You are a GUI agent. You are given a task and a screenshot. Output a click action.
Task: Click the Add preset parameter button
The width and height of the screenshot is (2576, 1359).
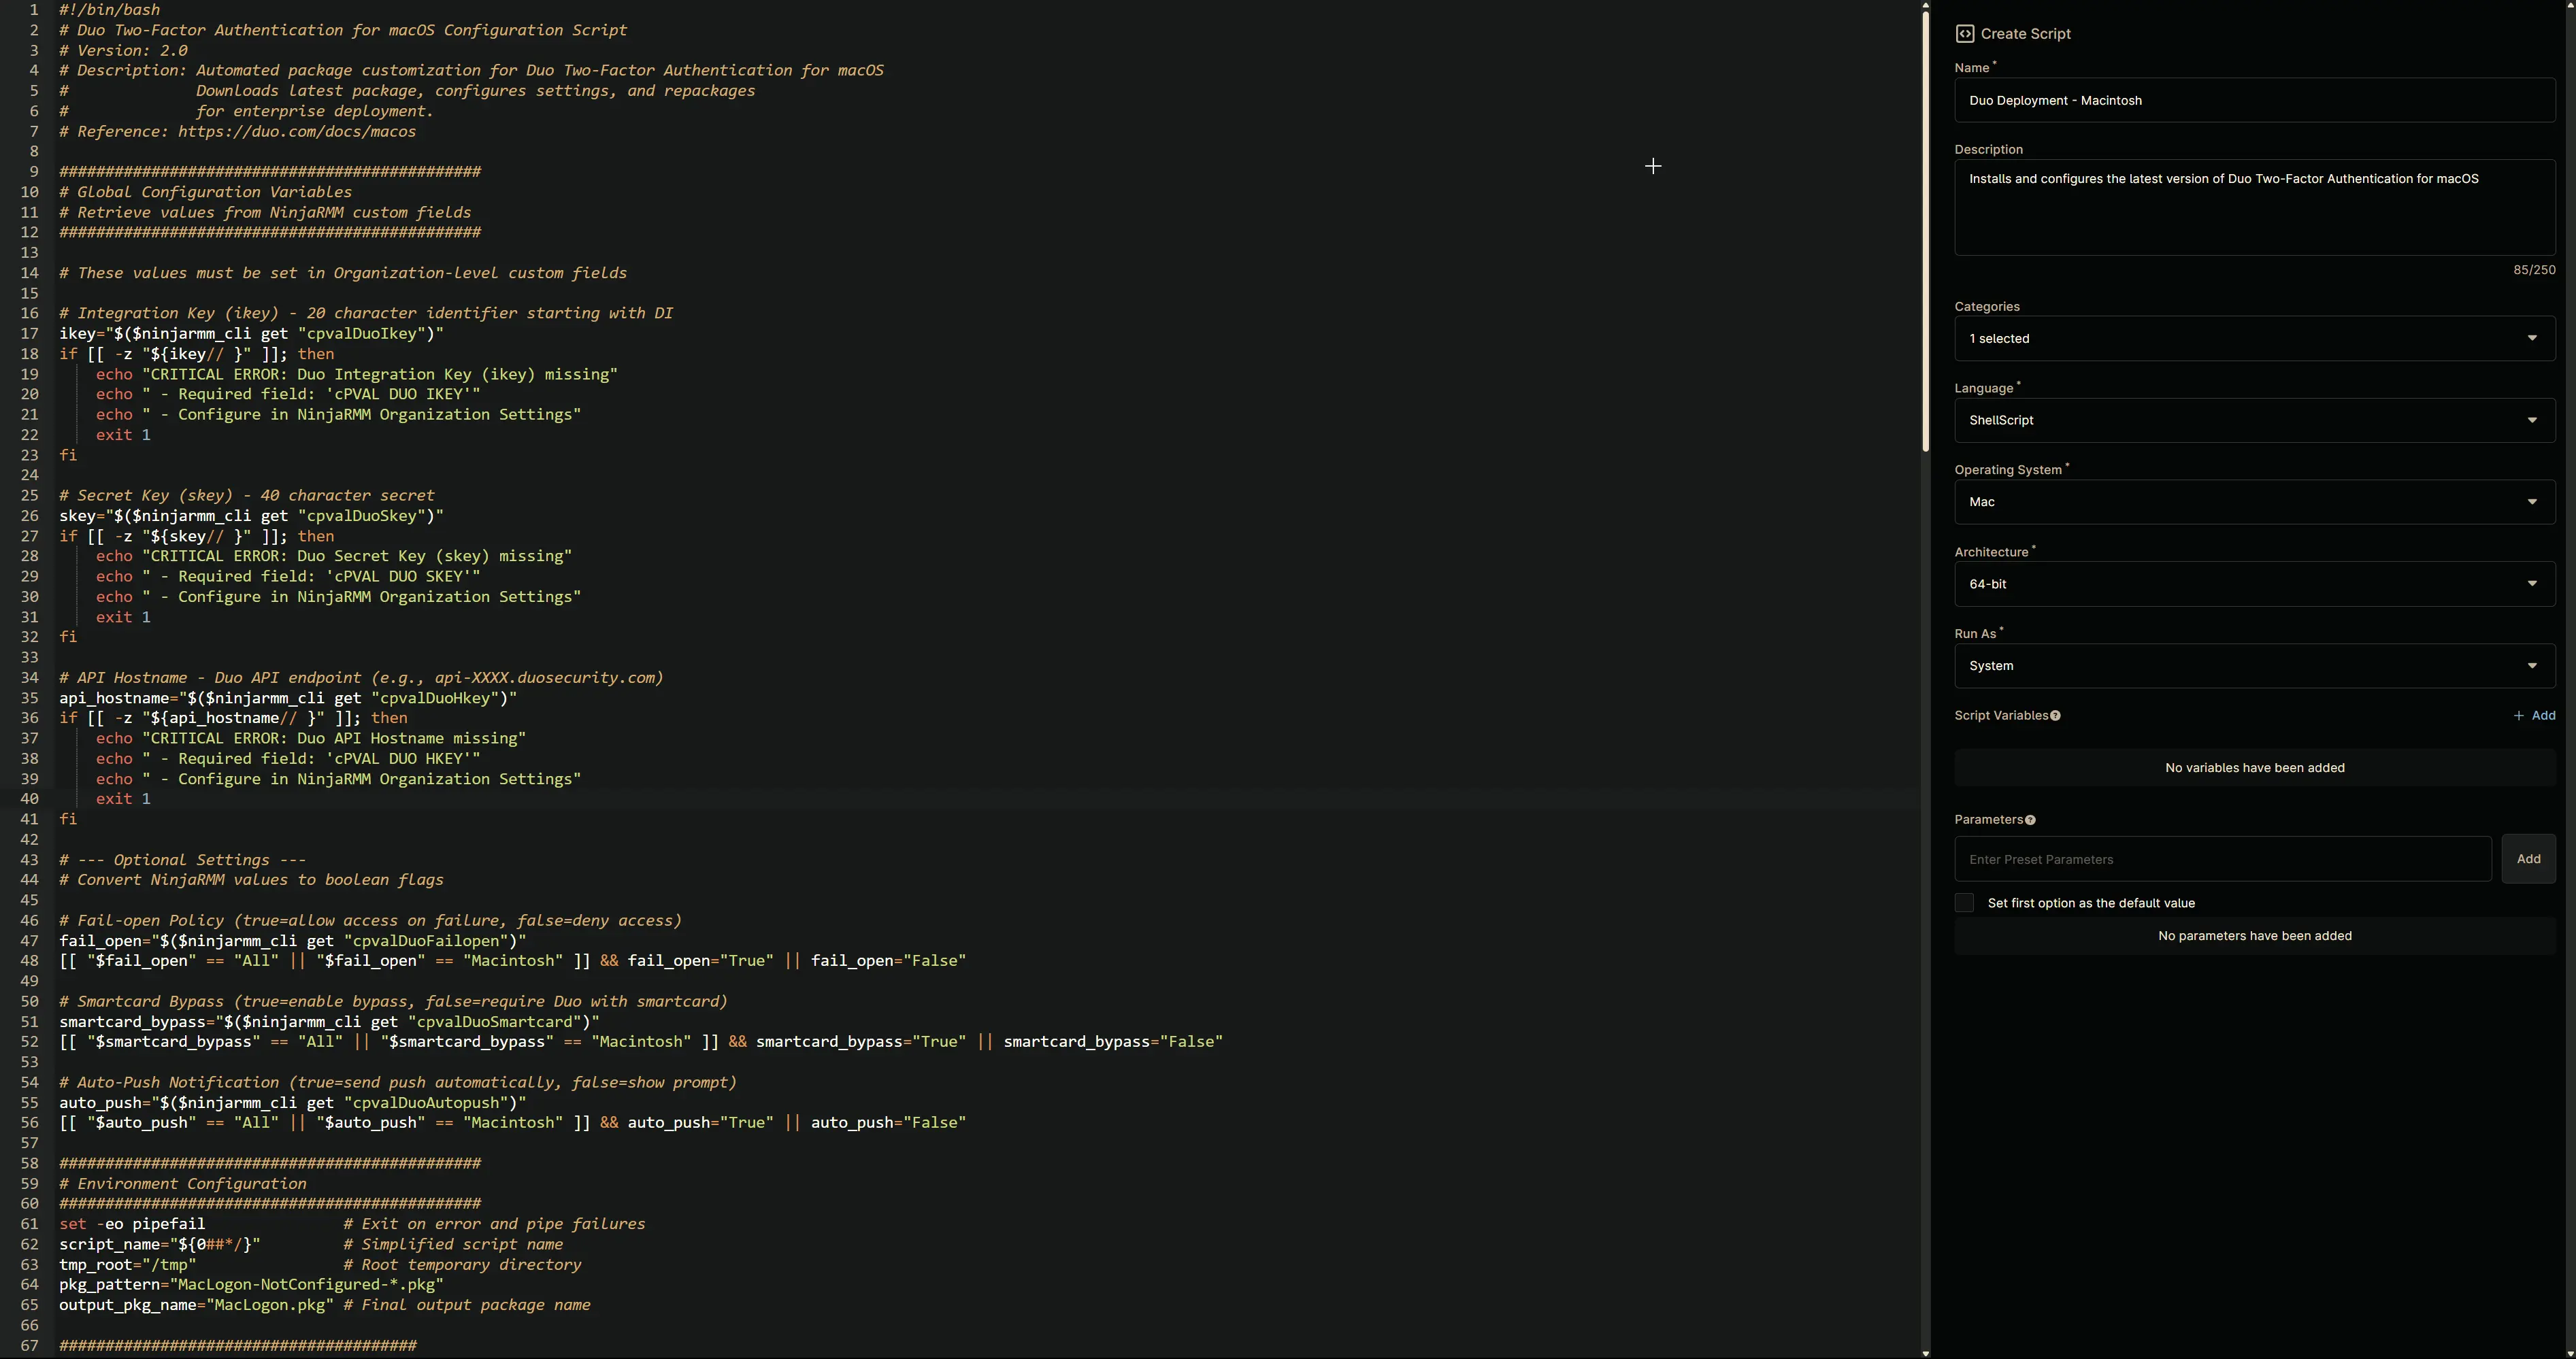click(x=2528, y=859)
